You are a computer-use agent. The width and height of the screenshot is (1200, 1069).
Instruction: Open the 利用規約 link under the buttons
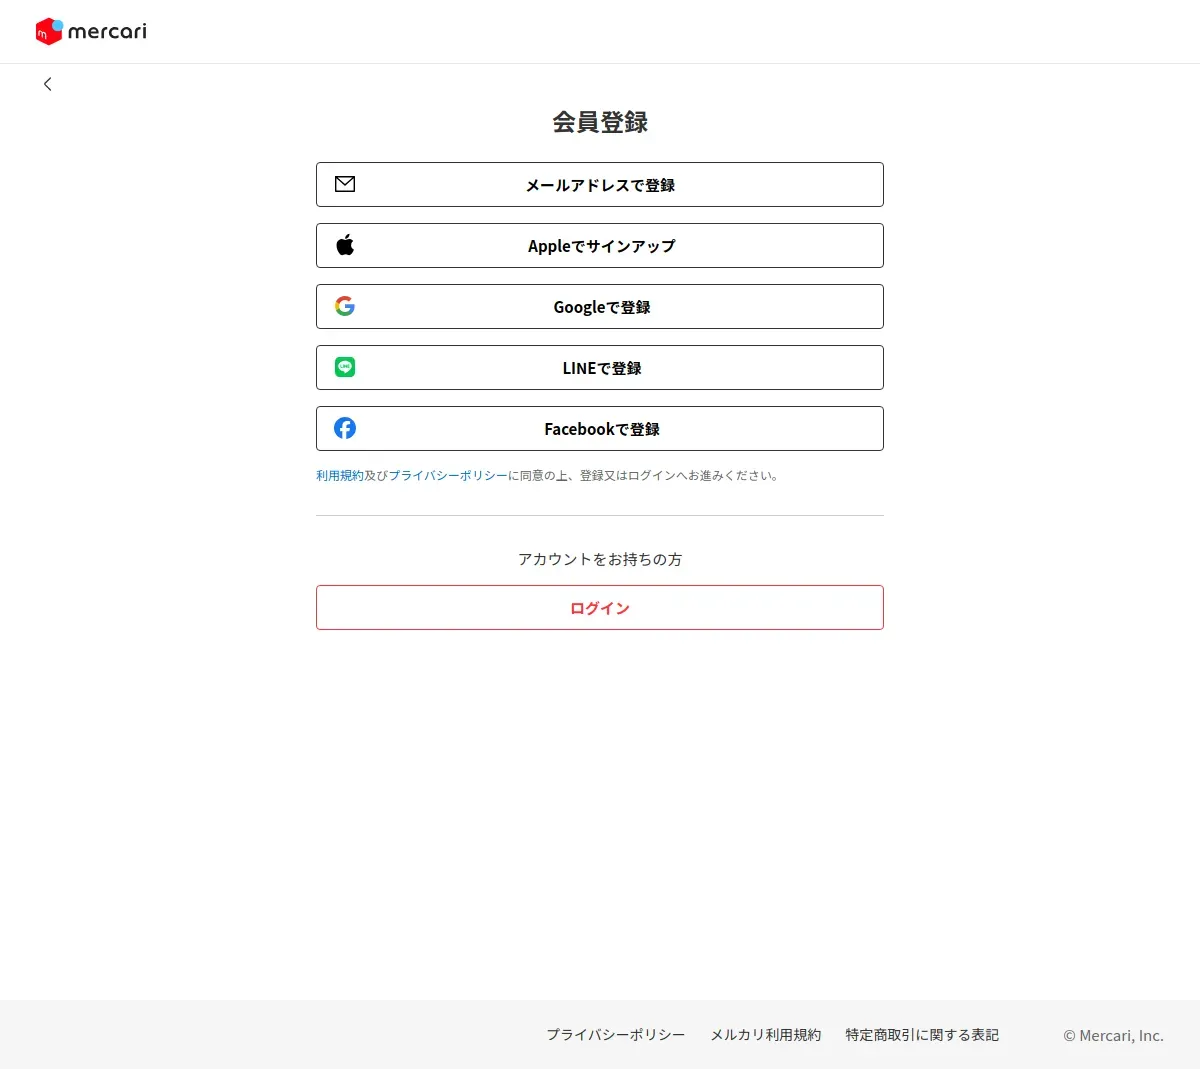click(x=340, y=476)
